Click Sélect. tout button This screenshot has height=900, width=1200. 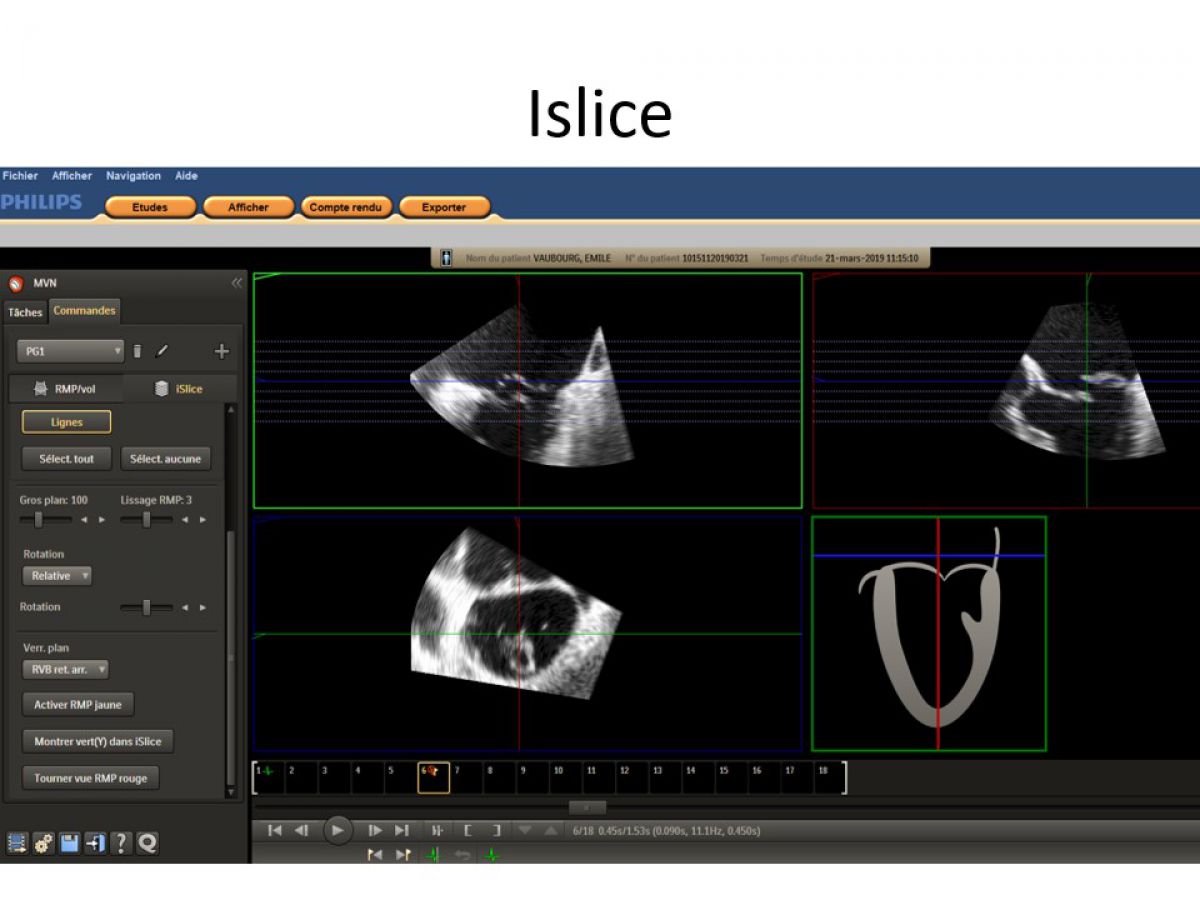(67, 459)
